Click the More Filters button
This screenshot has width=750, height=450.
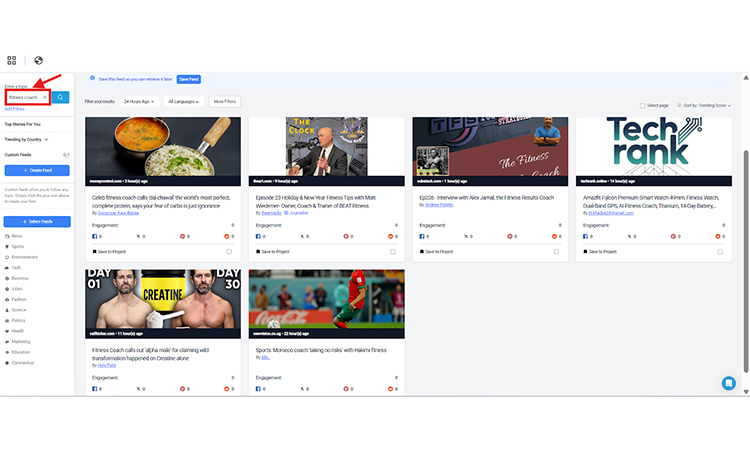(x=225, y=101)
